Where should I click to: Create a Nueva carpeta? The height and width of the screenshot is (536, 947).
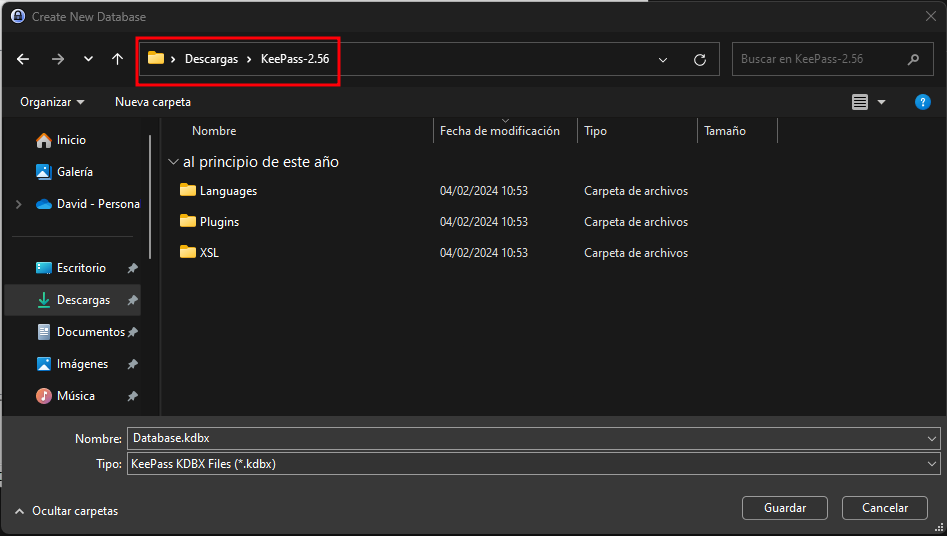click(153, 102)
